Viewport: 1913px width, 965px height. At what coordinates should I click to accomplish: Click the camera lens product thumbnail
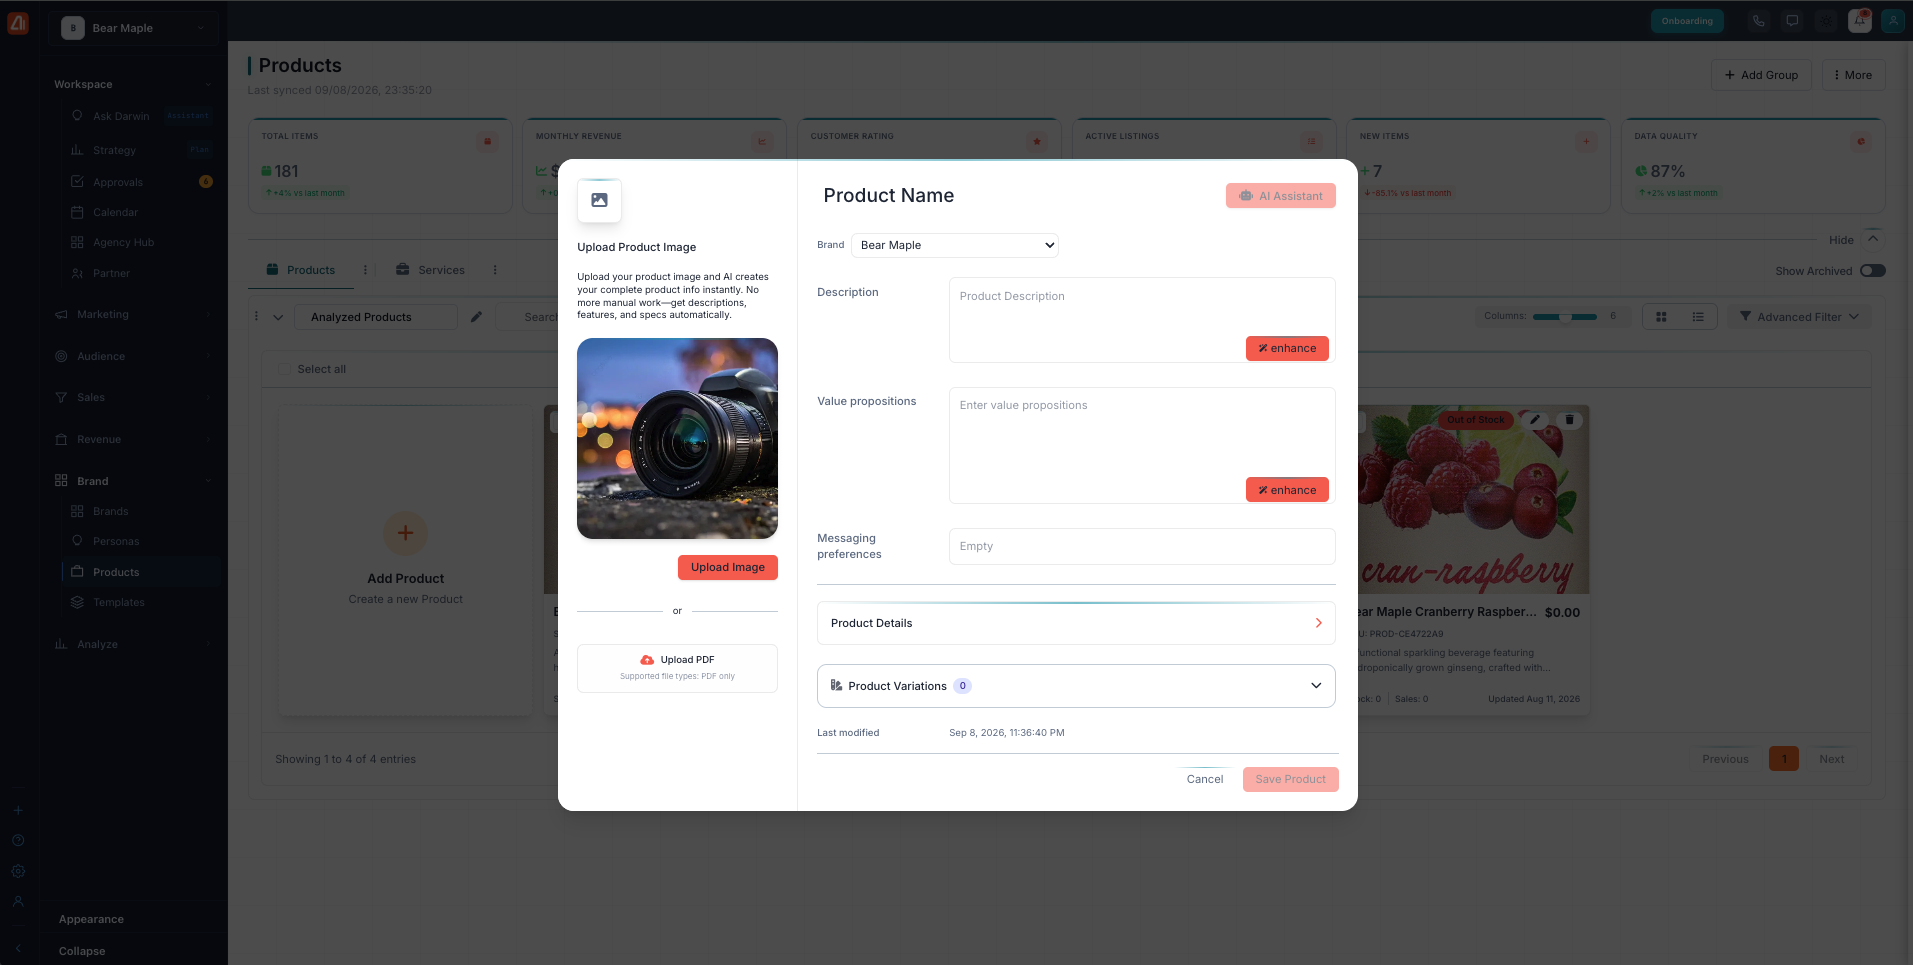click(677, 438)
